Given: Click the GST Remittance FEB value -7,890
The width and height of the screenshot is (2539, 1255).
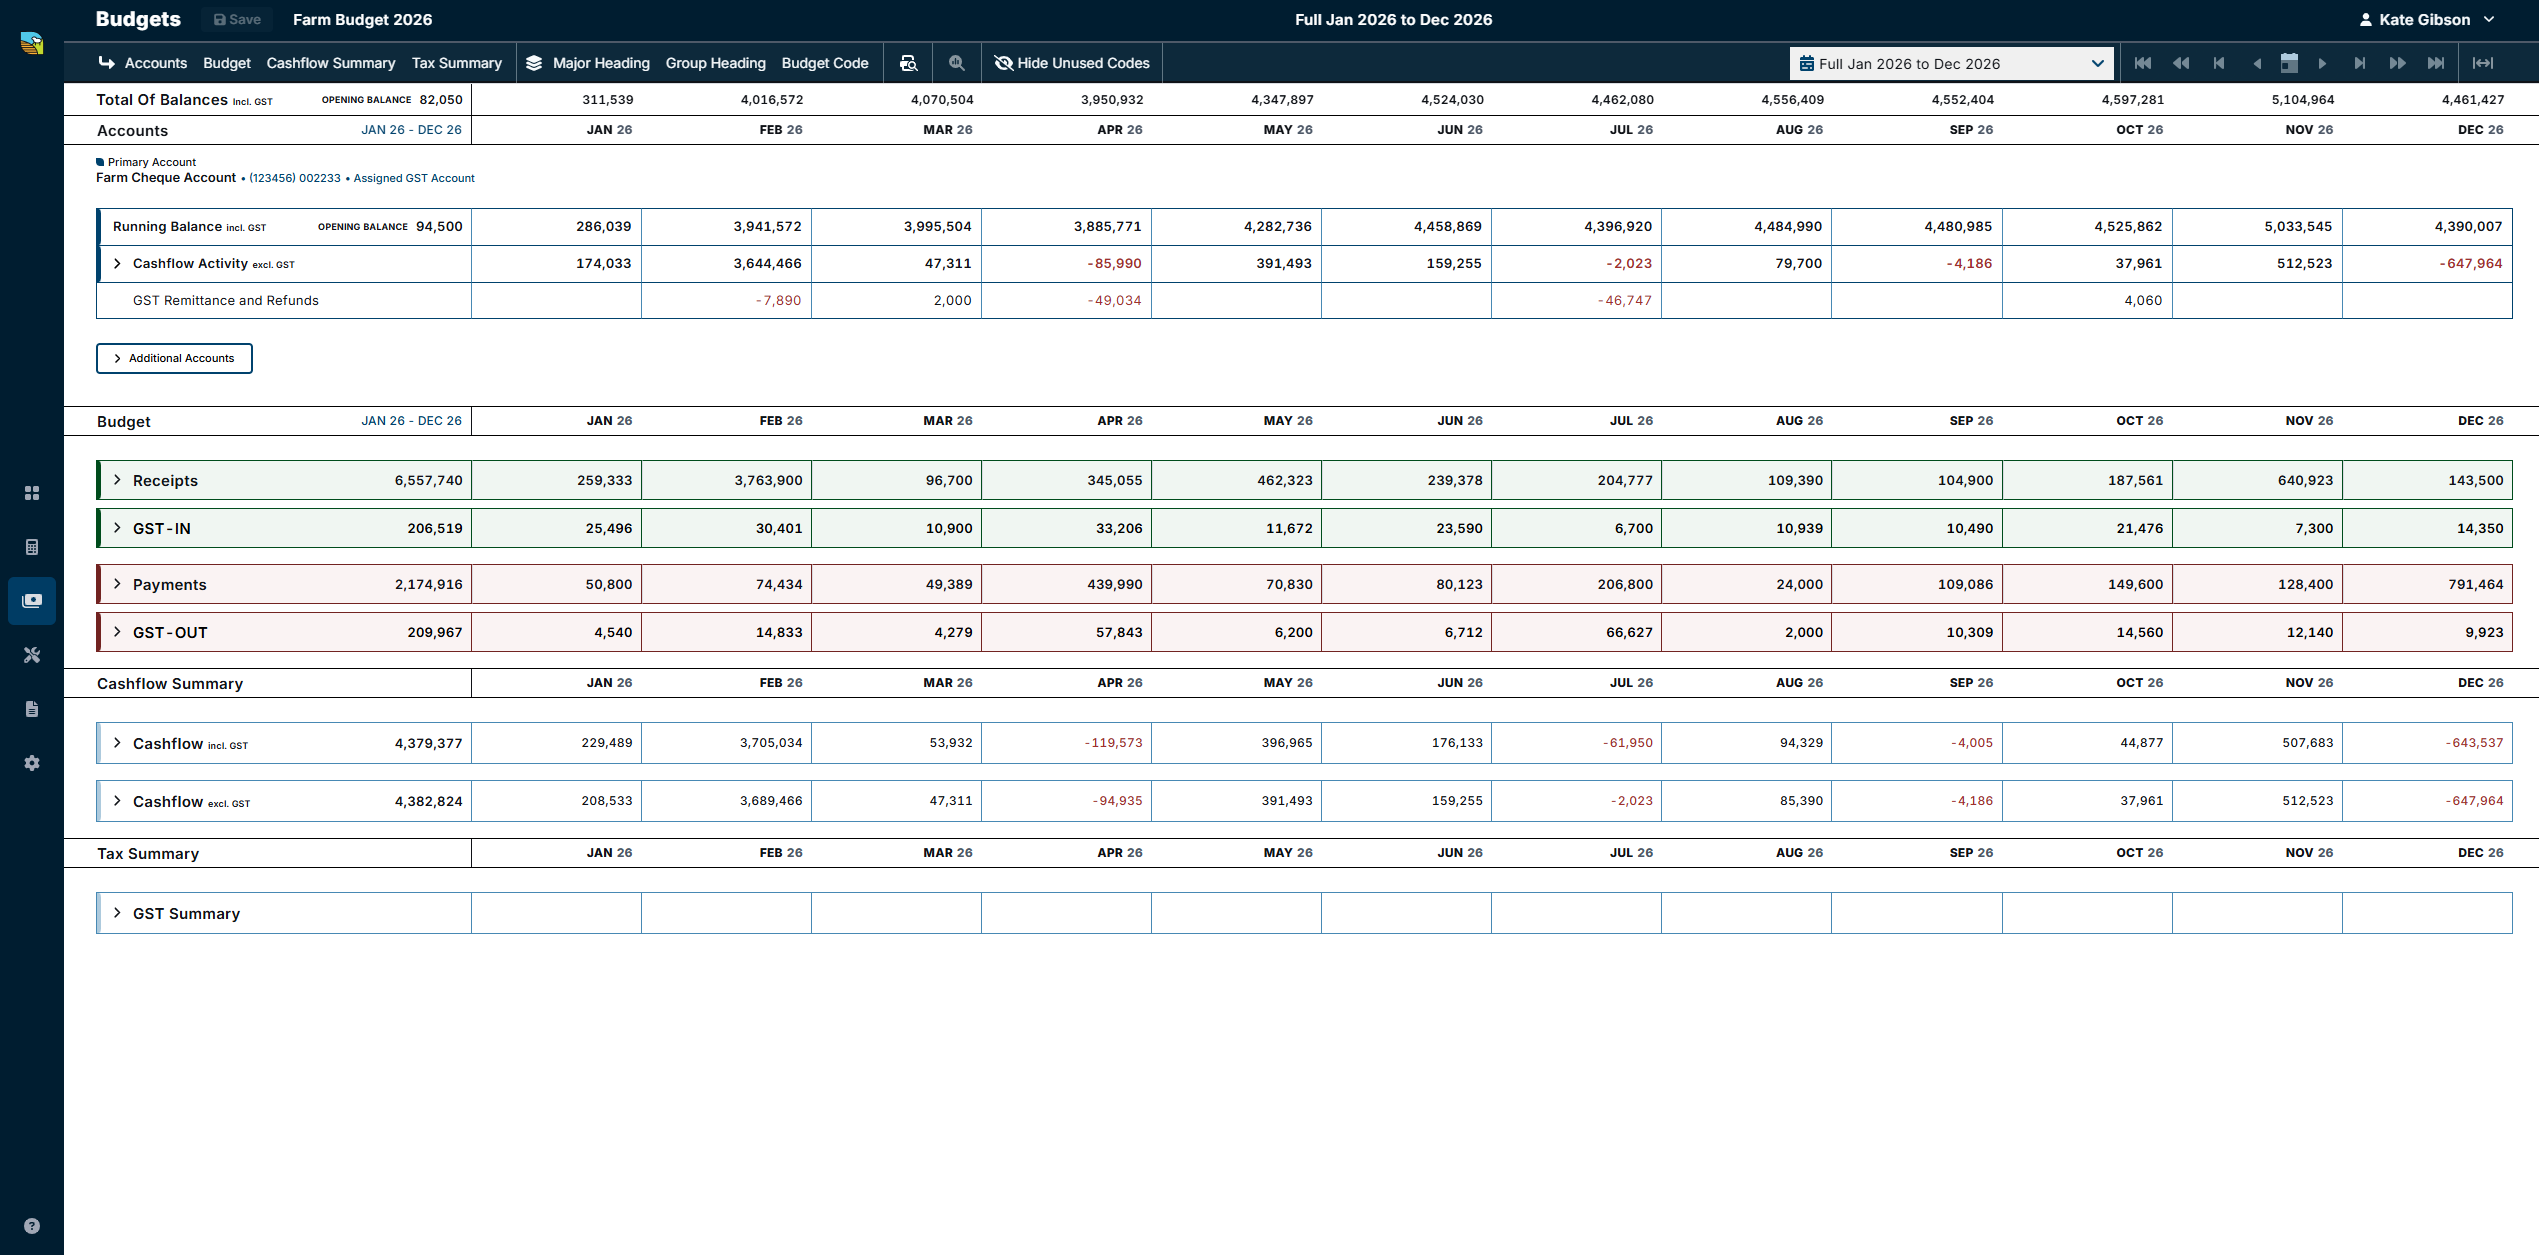Looking at the screenshot, I should coord(778,301).
